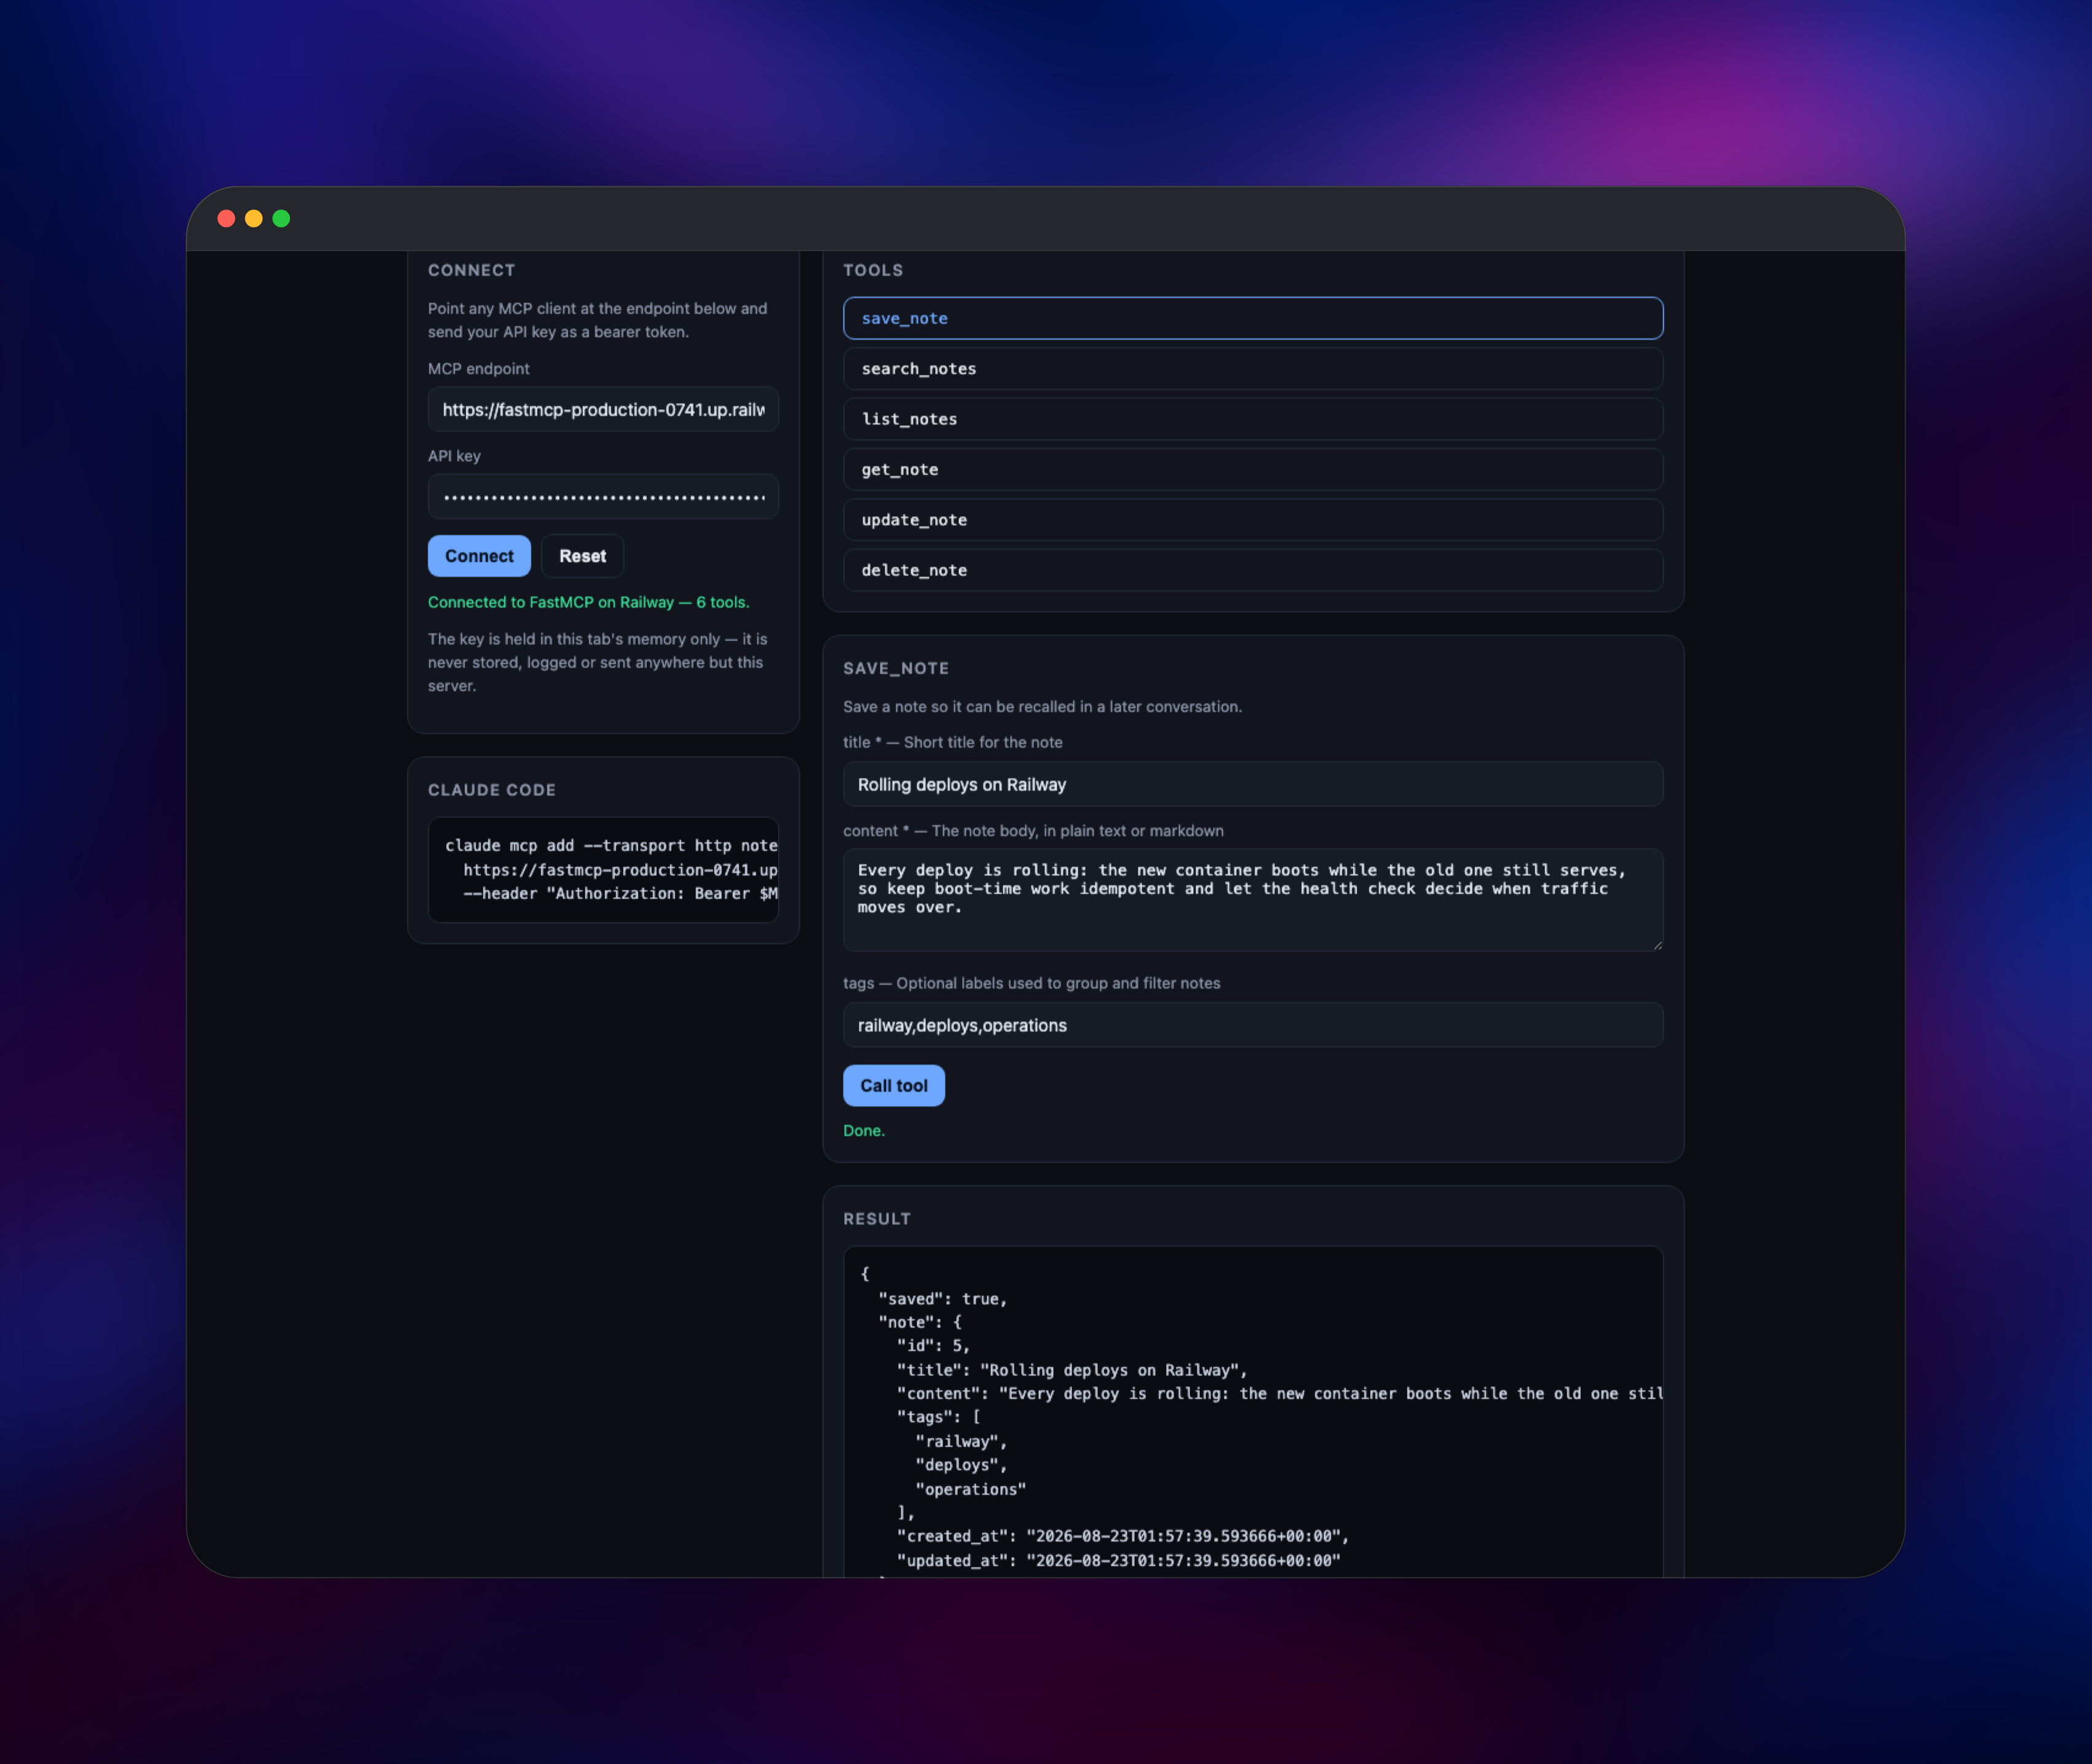This screenshot has height=1764, width=2092.
Task: Click the 'content * — The note body' label
Action: [1033, 831]
